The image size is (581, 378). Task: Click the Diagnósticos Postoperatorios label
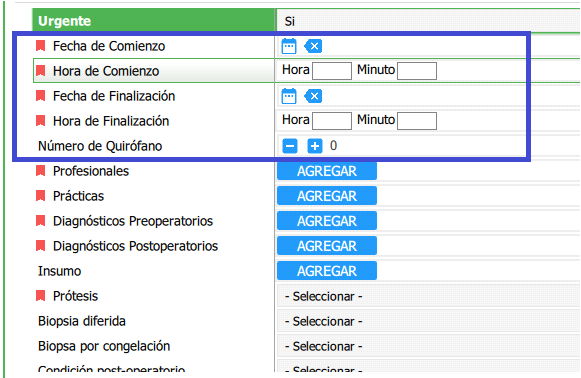(135, 246)
